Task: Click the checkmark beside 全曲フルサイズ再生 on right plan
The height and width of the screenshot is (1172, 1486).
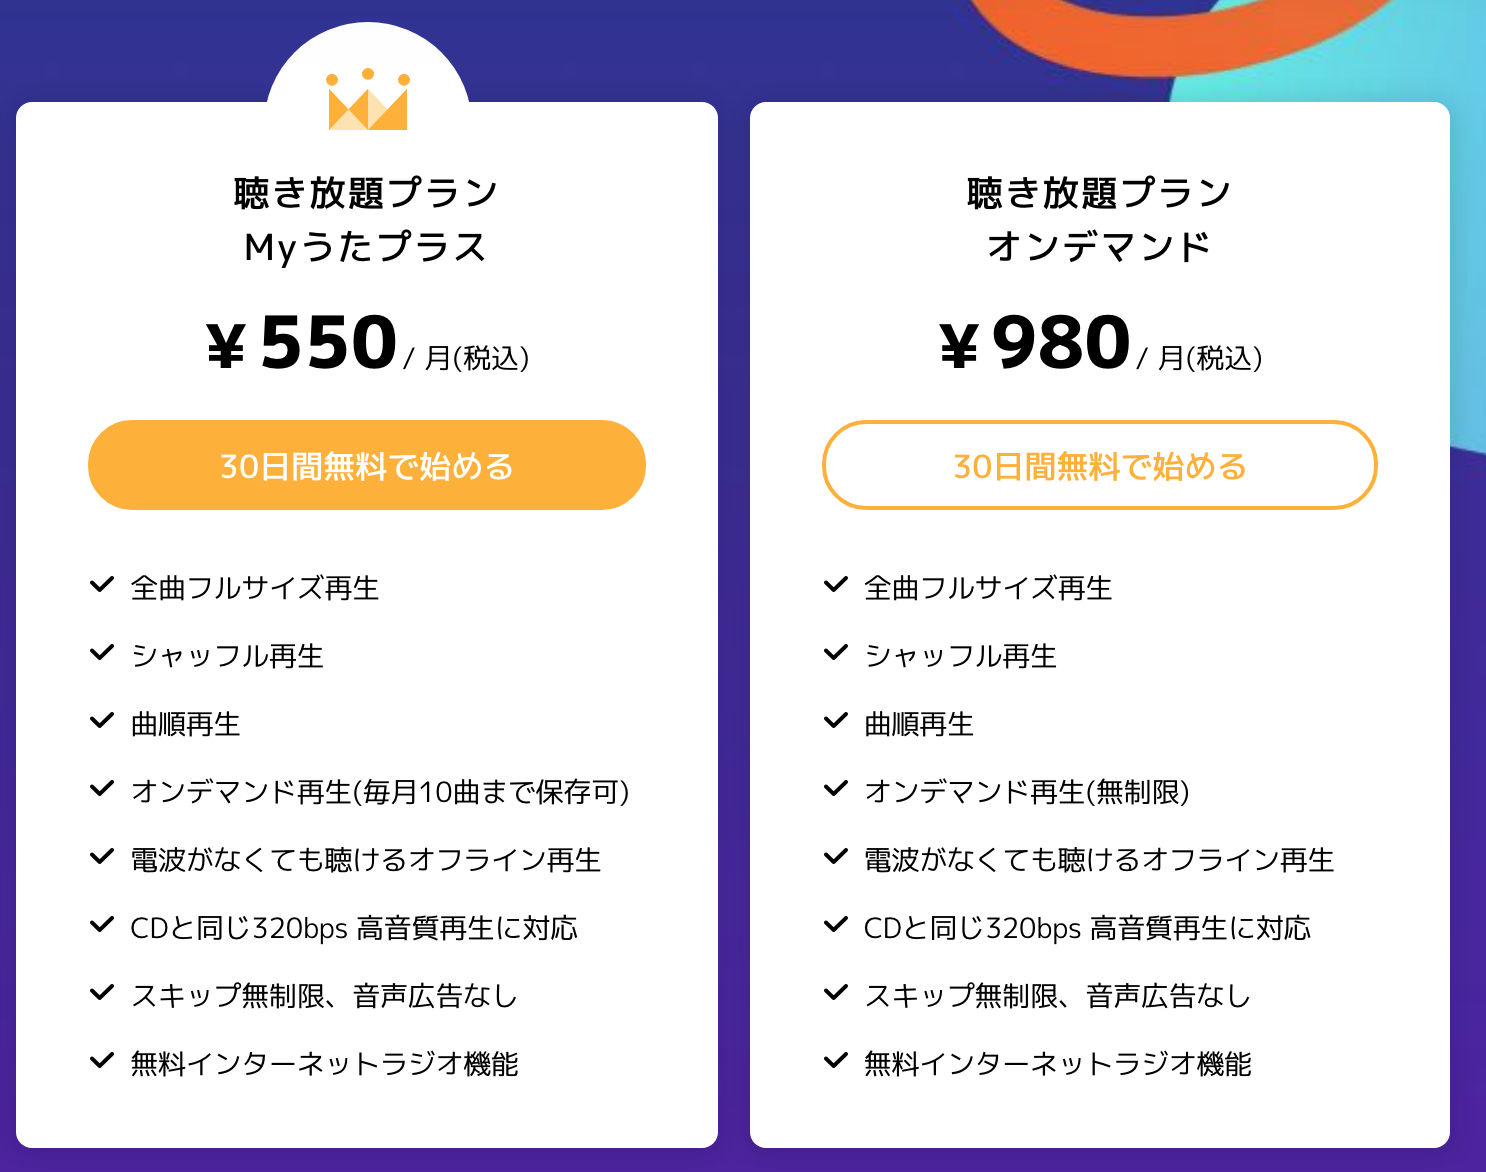Action: coord(835,586)
